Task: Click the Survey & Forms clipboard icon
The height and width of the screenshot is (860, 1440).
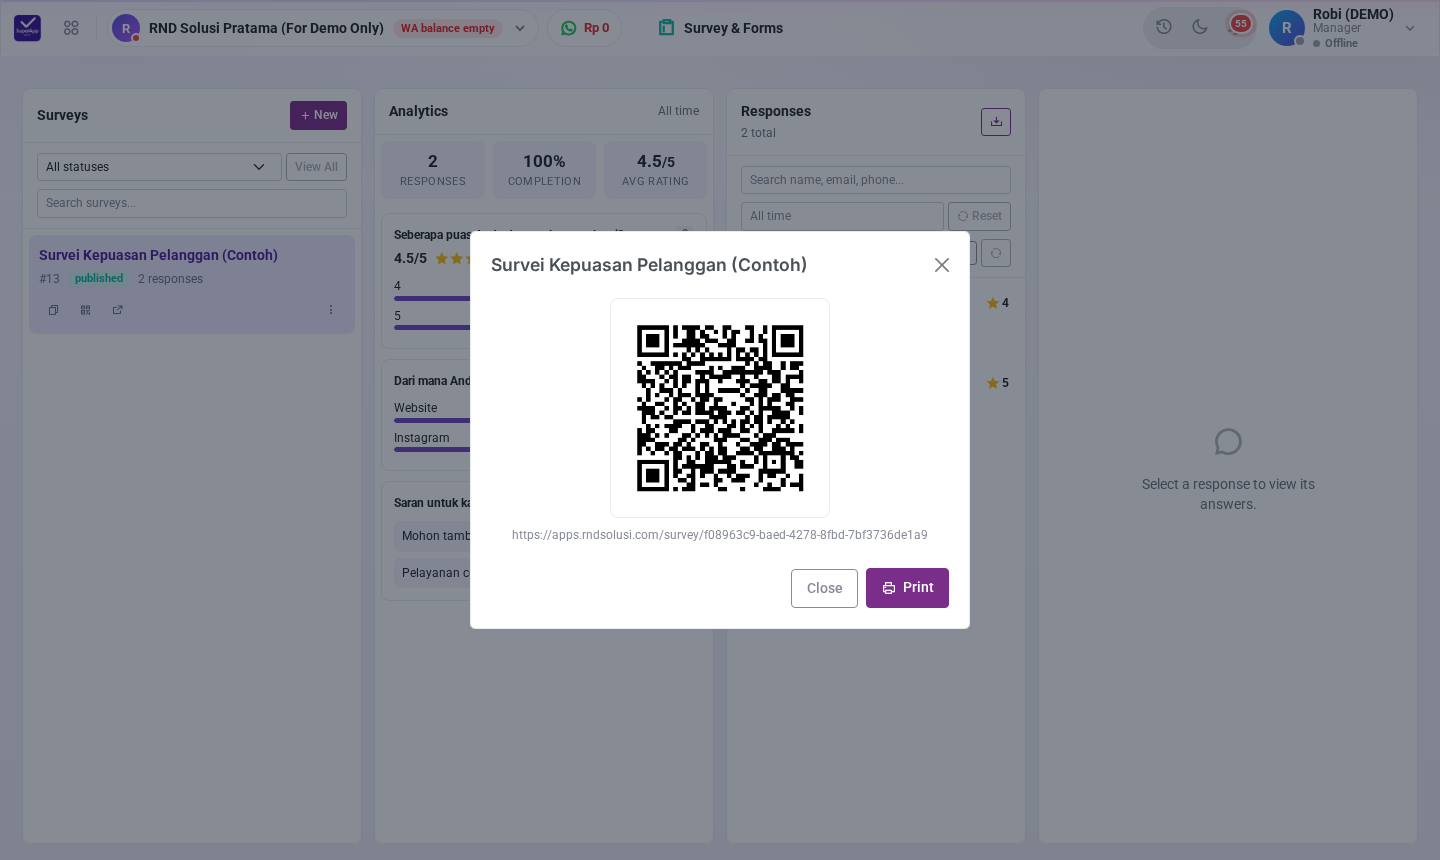Action: [666, 28]
